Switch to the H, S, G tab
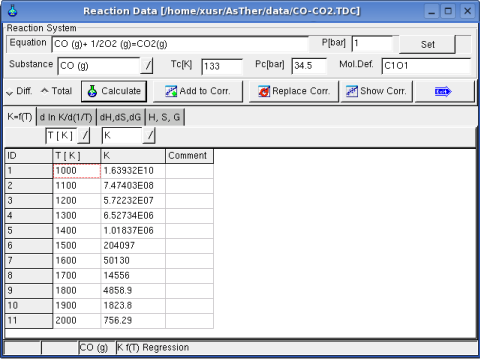 [x=164, y=117]
